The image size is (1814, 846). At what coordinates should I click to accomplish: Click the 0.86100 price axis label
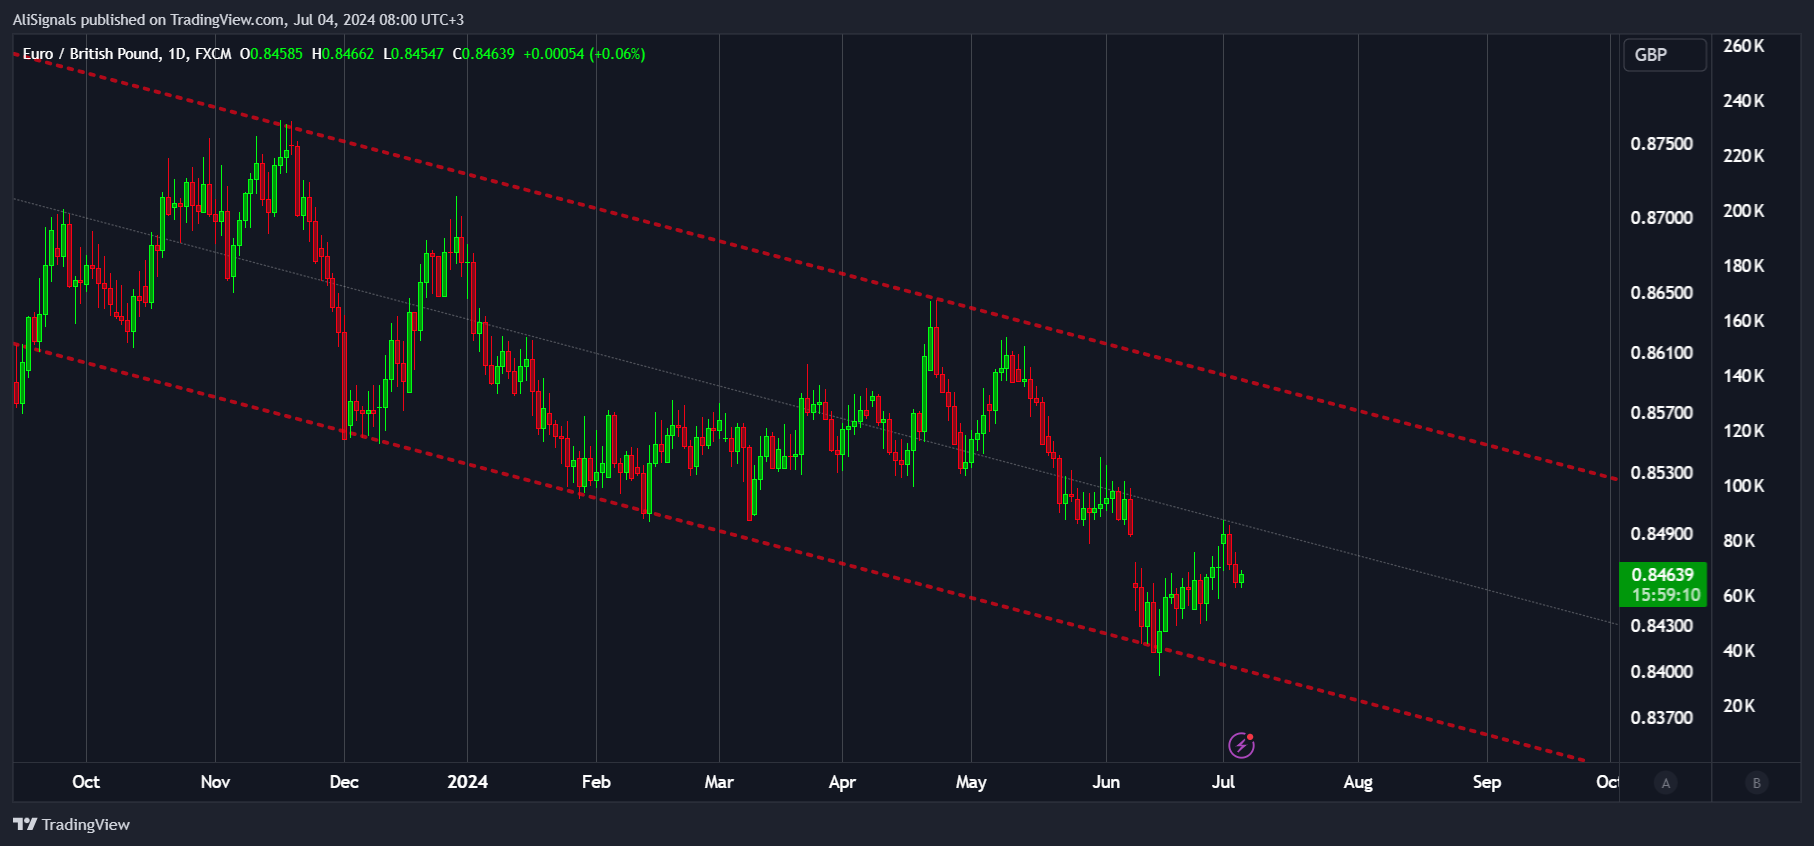click(x=1662, y=353)
